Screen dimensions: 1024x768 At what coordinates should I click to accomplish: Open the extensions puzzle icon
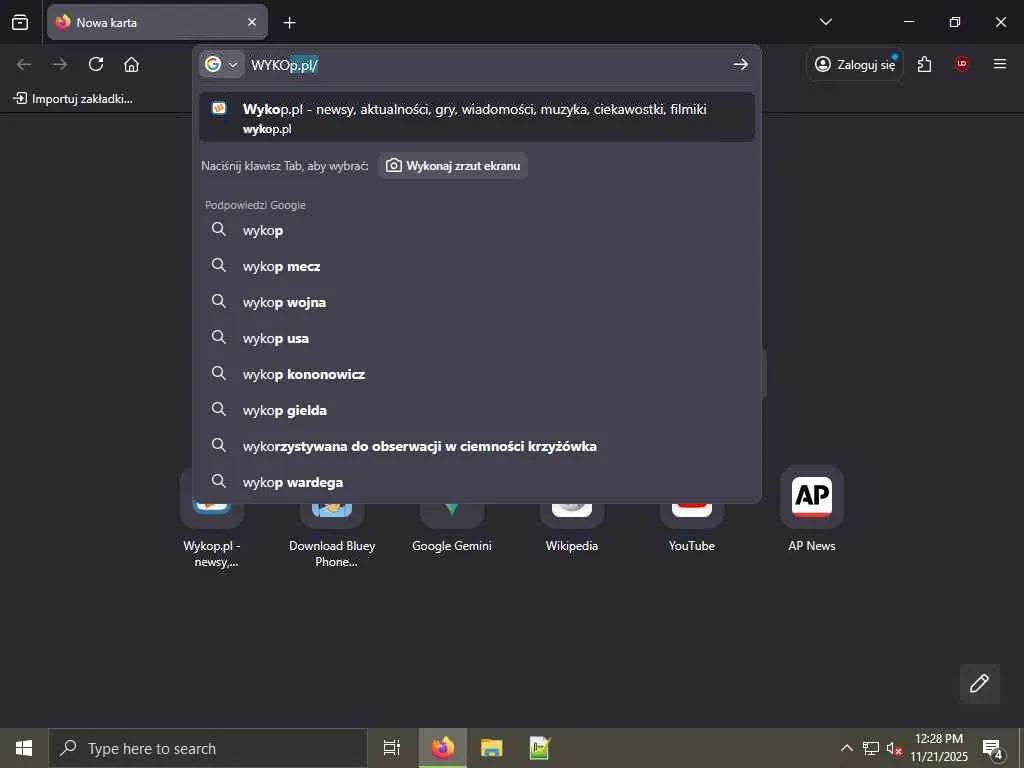pos(924,64)
